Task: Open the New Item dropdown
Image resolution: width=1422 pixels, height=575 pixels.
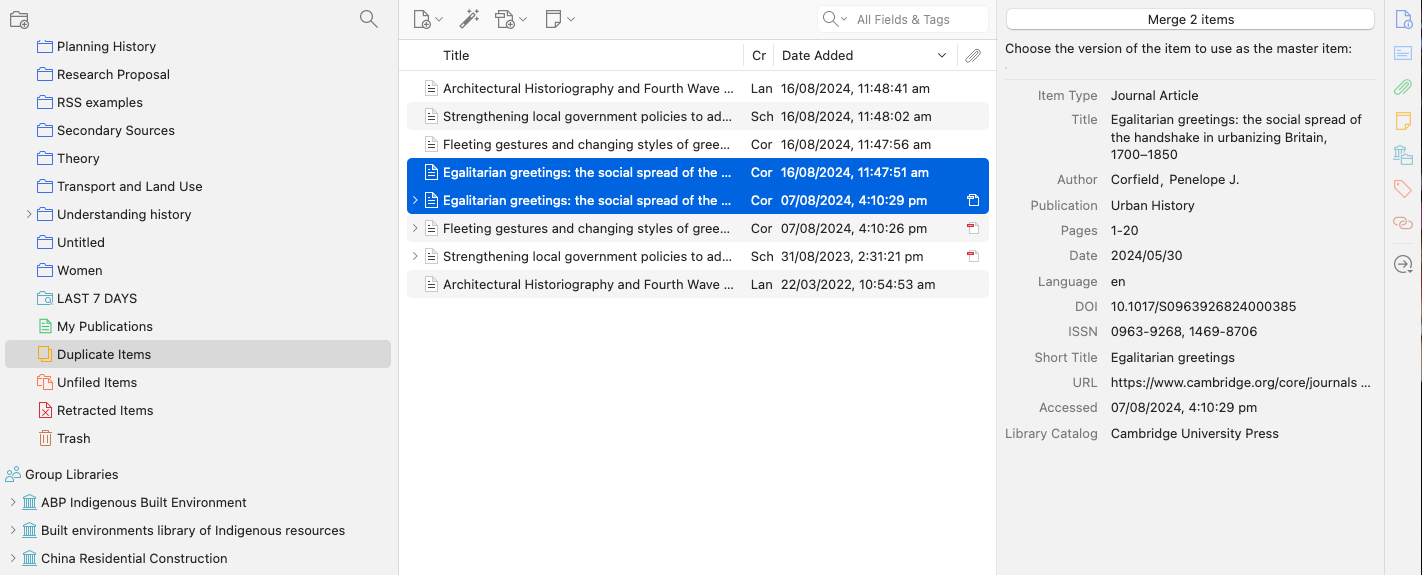Action: pyautogui.click(x=428, y=19)
